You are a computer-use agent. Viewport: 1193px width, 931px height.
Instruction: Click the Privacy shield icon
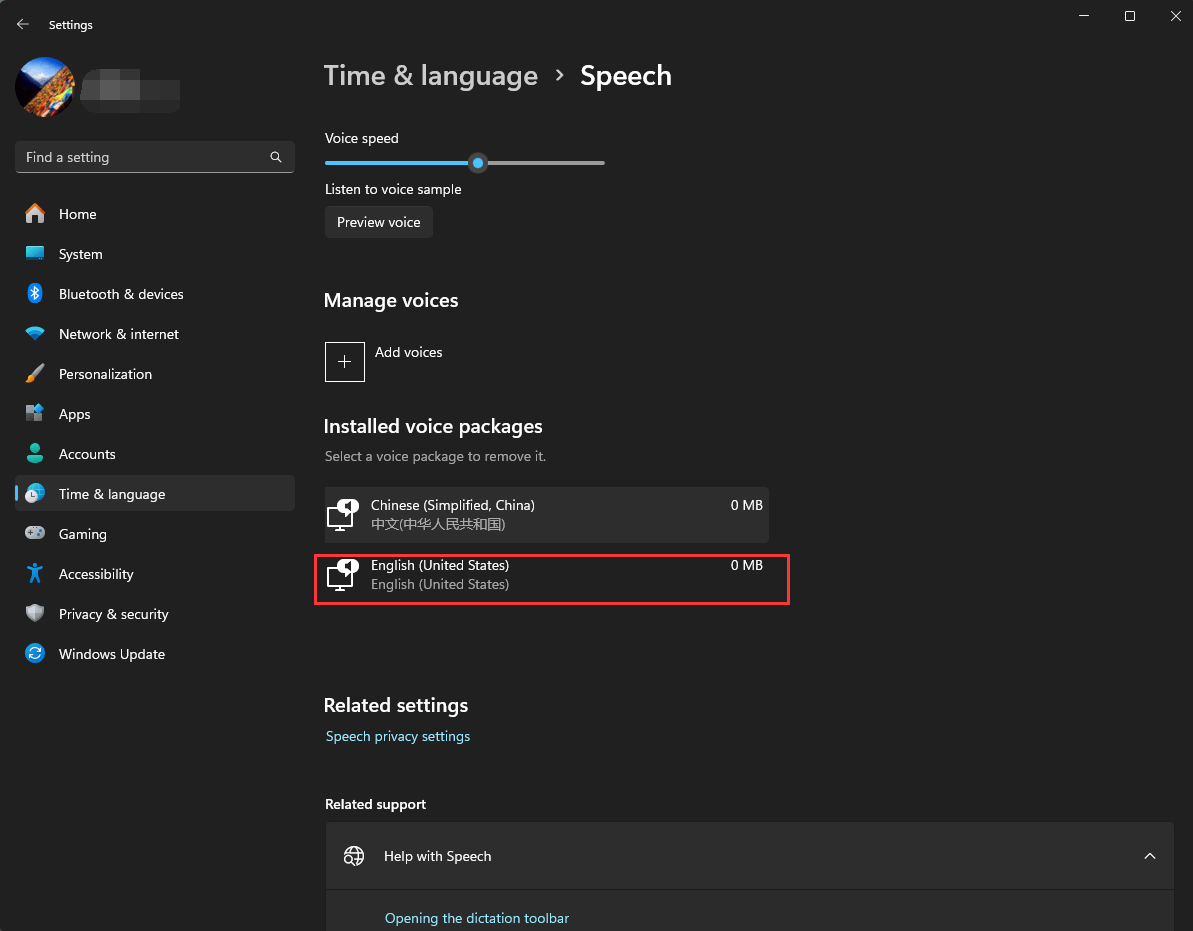point(35,613)
